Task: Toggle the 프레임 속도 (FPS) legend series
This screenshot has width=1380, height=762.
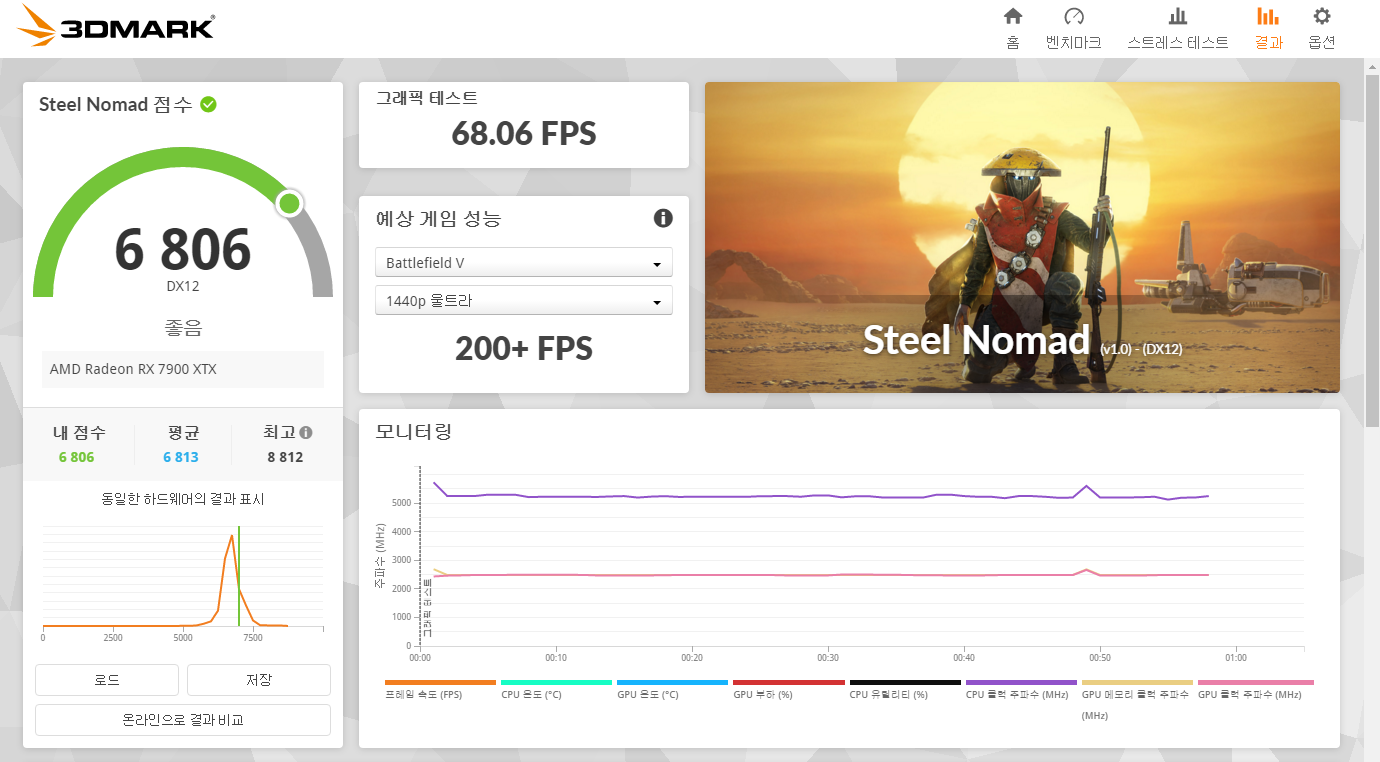Action: coord(440,689)
